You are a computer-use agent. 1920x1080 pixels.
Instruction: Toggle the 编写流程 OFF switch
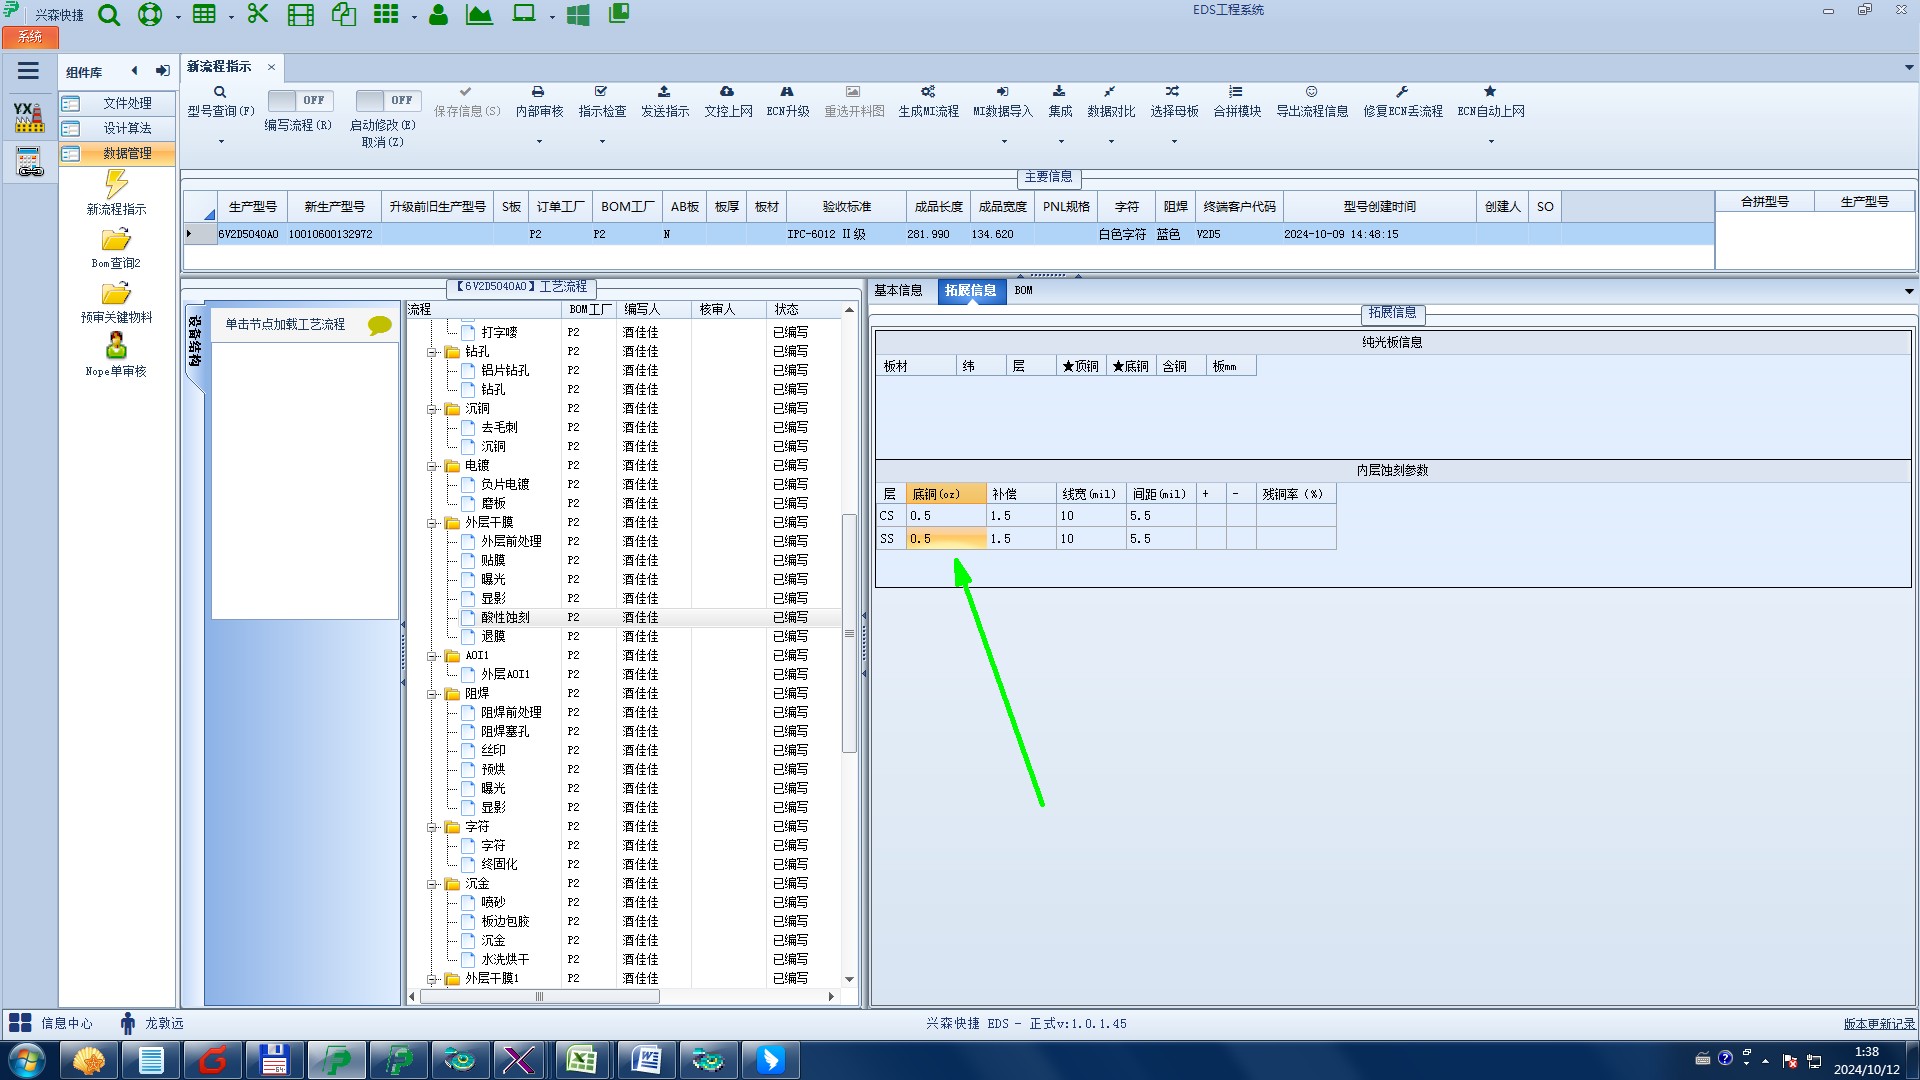[299, 101]
